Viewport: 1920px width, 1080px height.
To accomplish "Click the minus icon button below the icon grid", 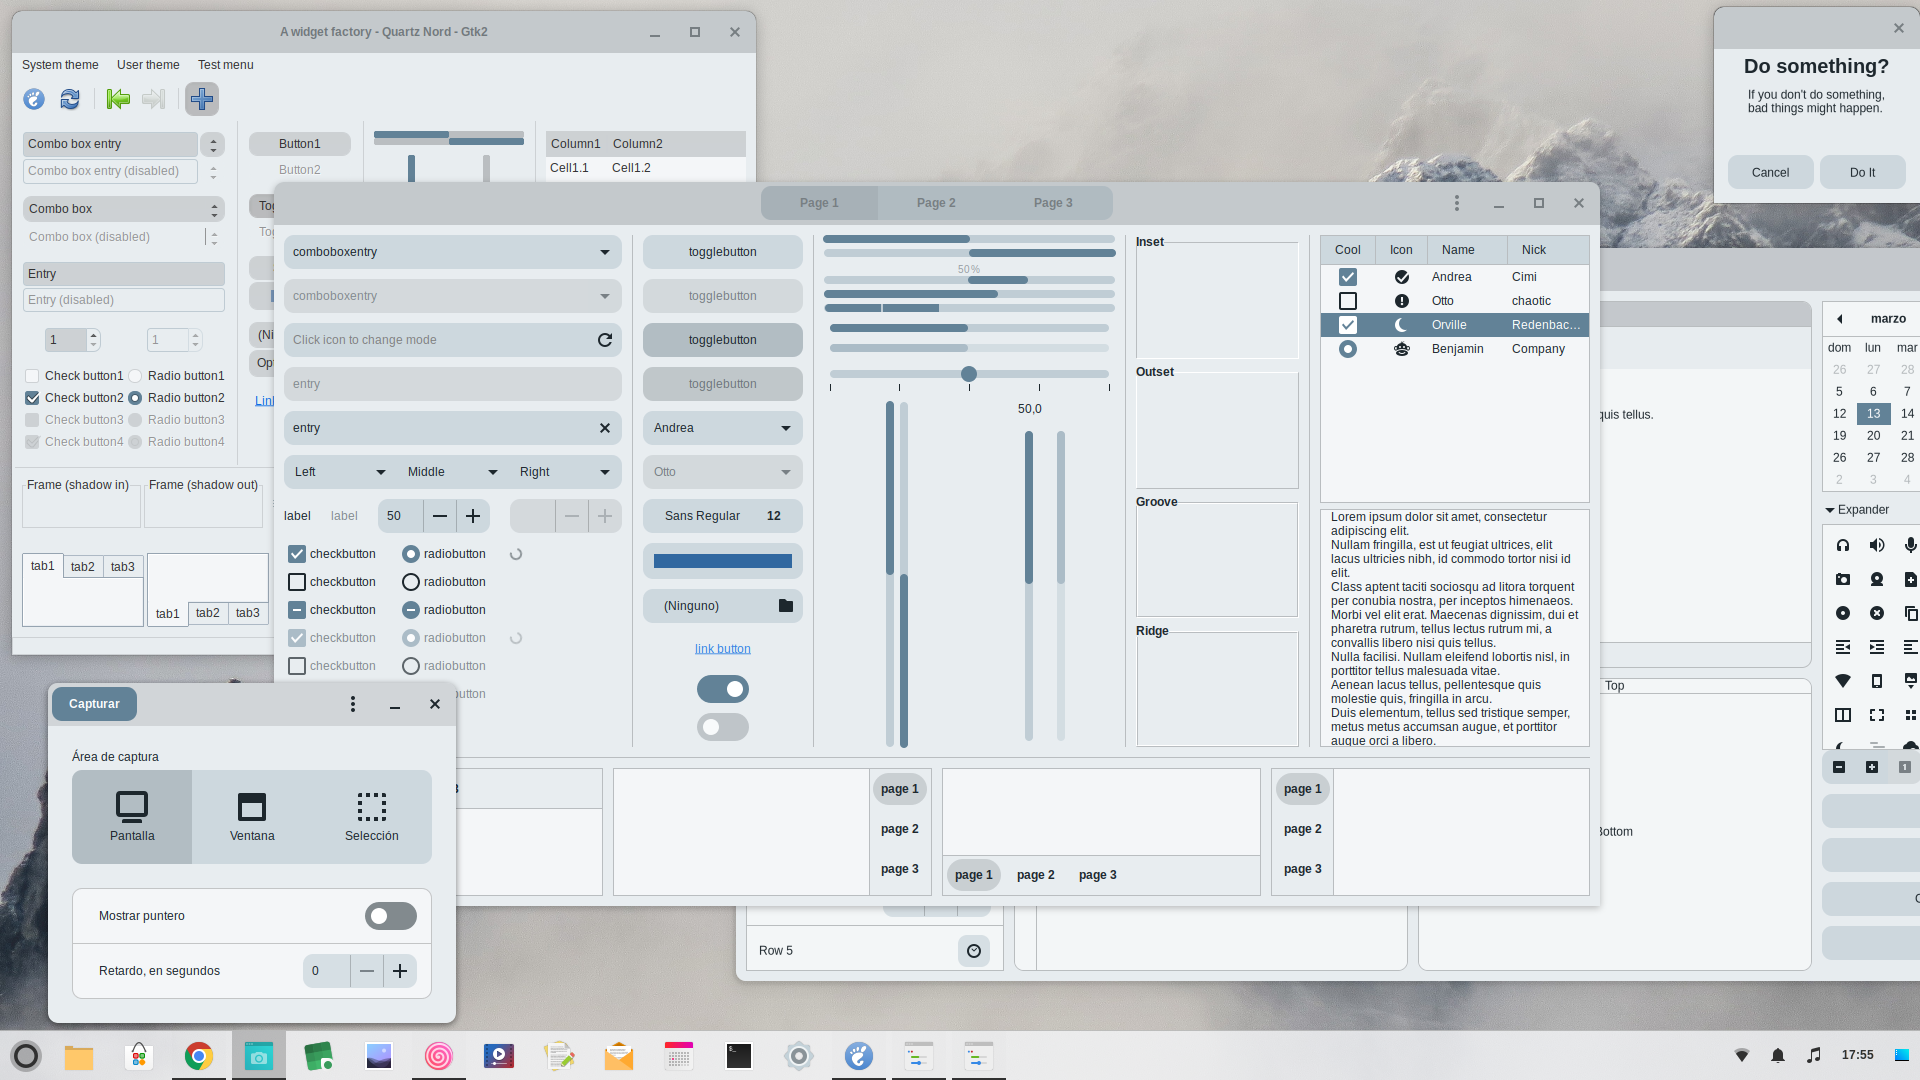I will (1839, 767).
